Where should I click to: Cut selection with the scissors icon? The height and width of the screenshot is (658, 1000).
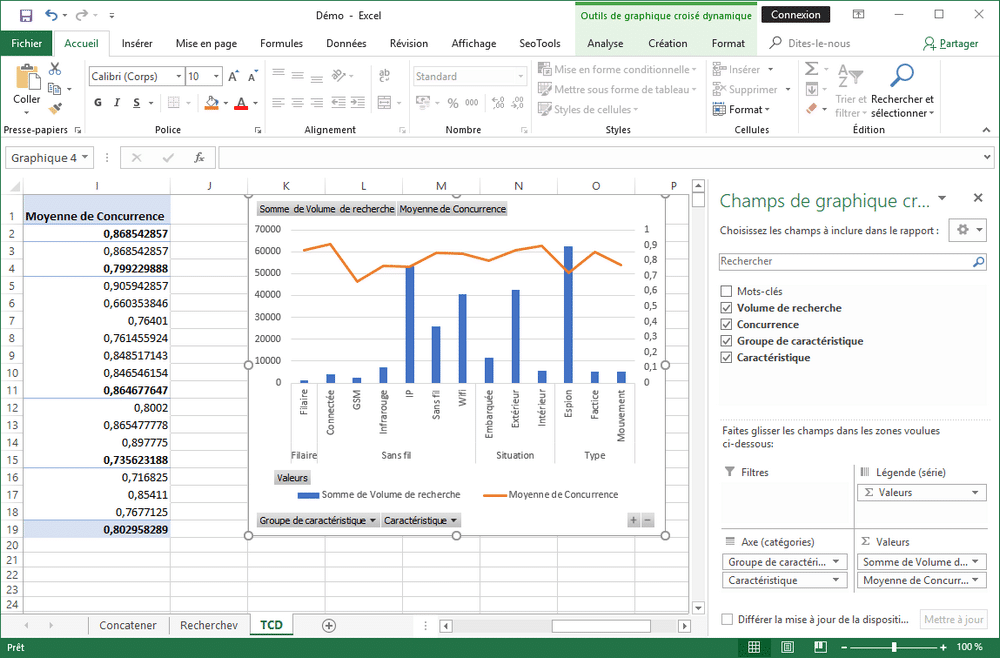[55, 69]
